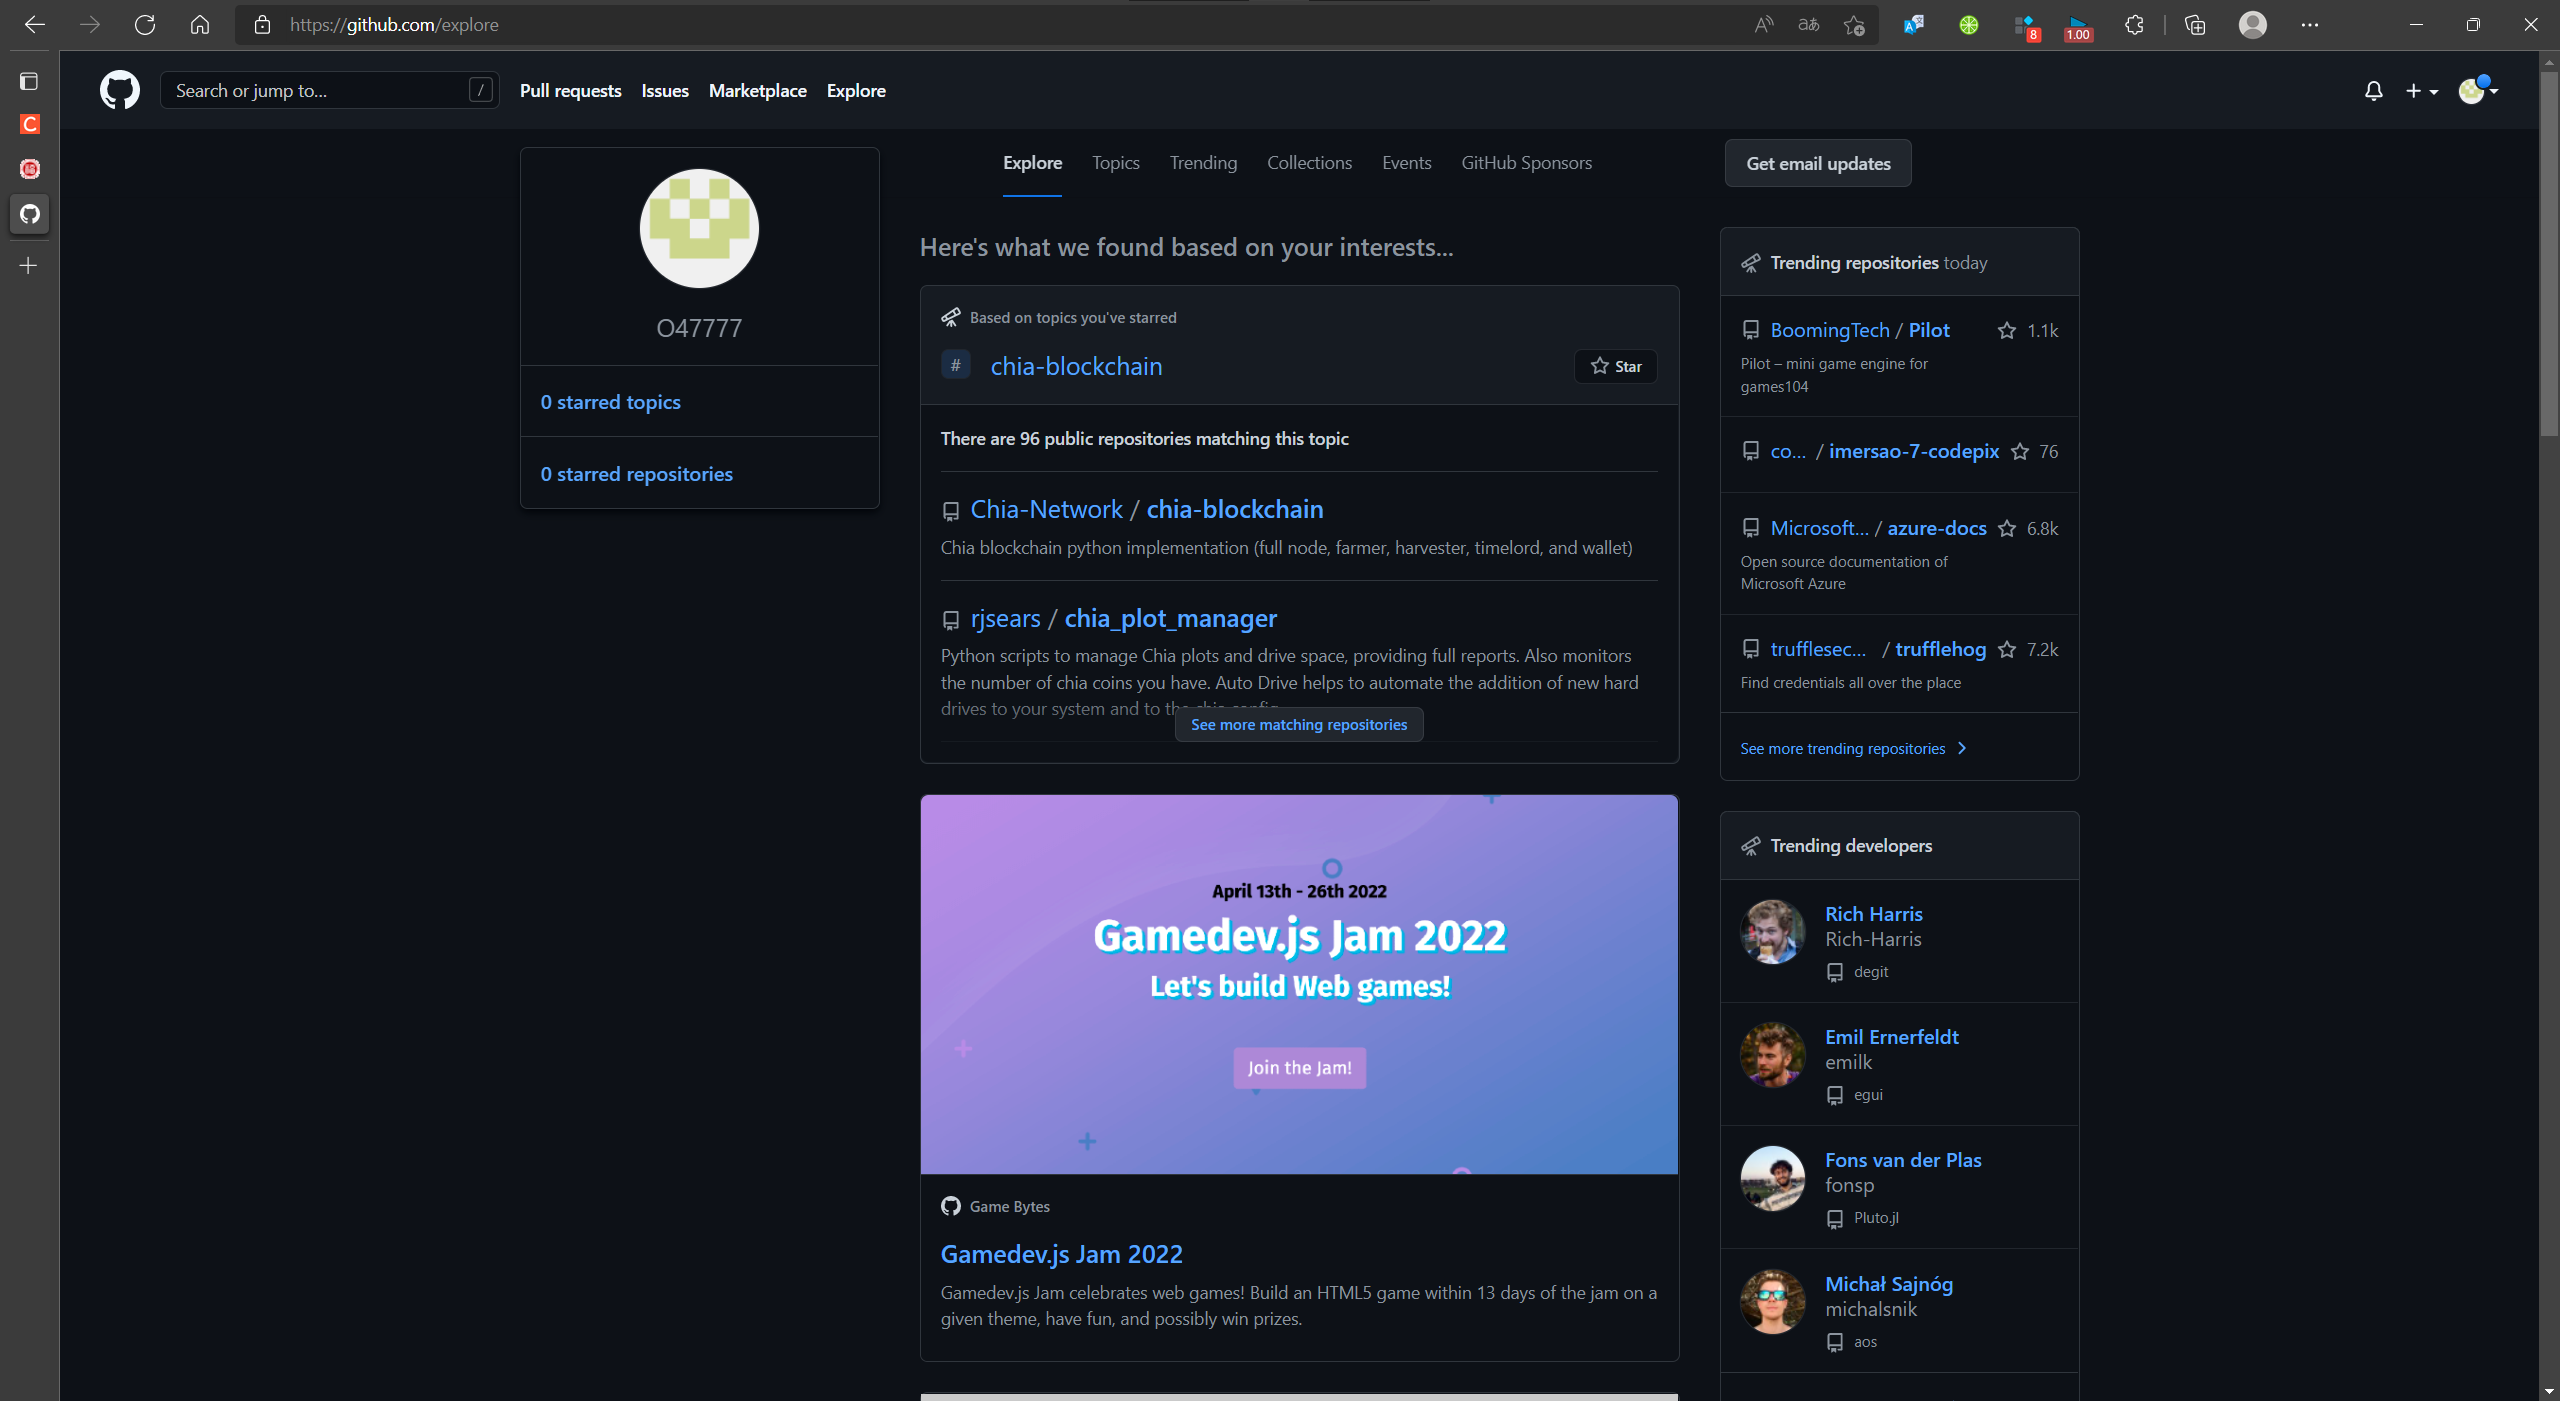Click the Get email updates button
The height and width of the screenshot is (1401, 2560).
1817,164
